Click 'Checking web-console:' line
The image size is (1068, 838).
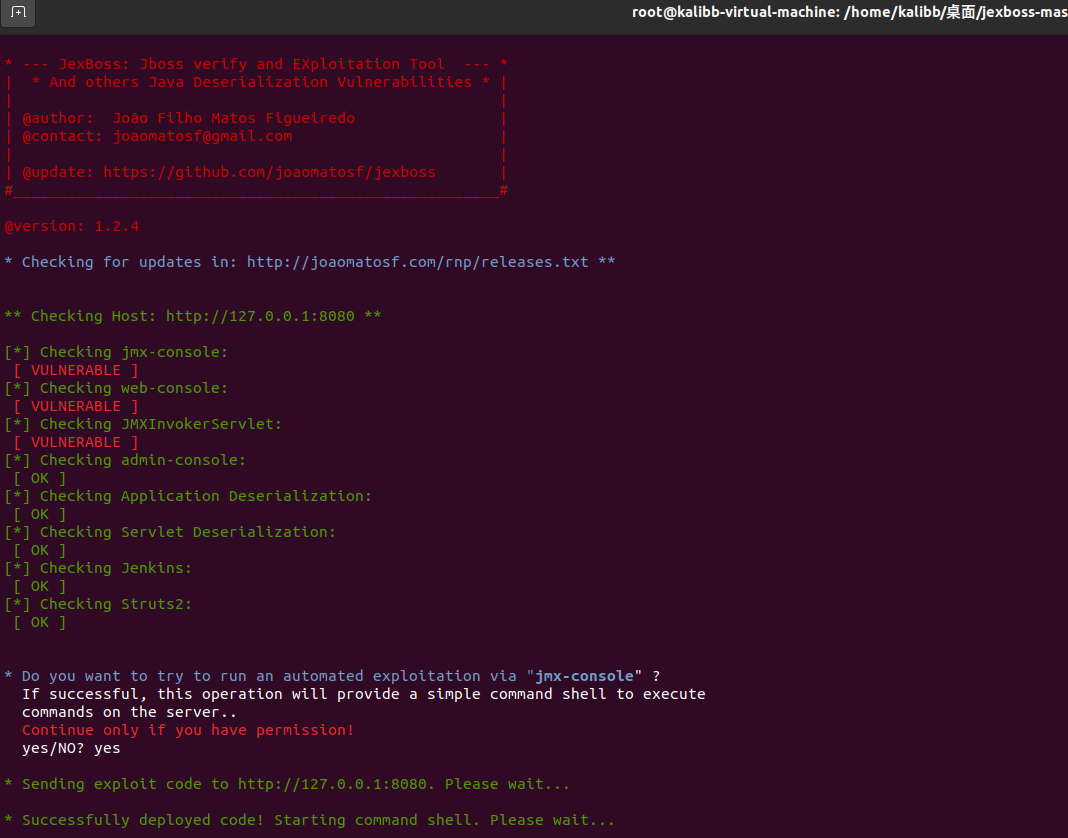116,388
